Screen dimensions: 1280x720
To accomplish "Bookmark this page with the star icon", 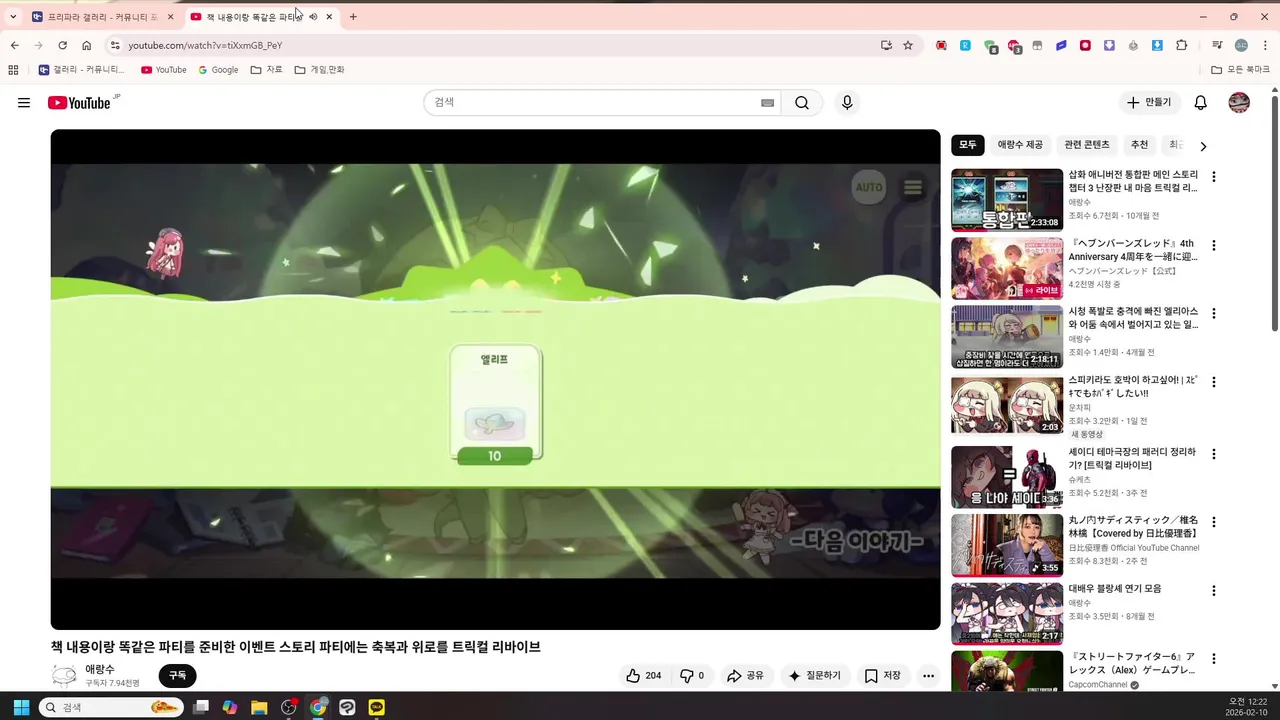I will 908,45.
